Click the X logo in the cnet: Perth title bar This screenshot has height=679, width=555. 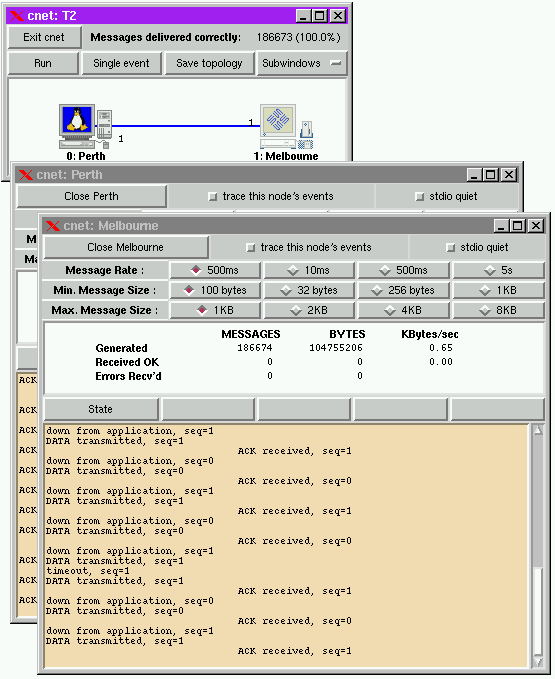coord(26,175)
